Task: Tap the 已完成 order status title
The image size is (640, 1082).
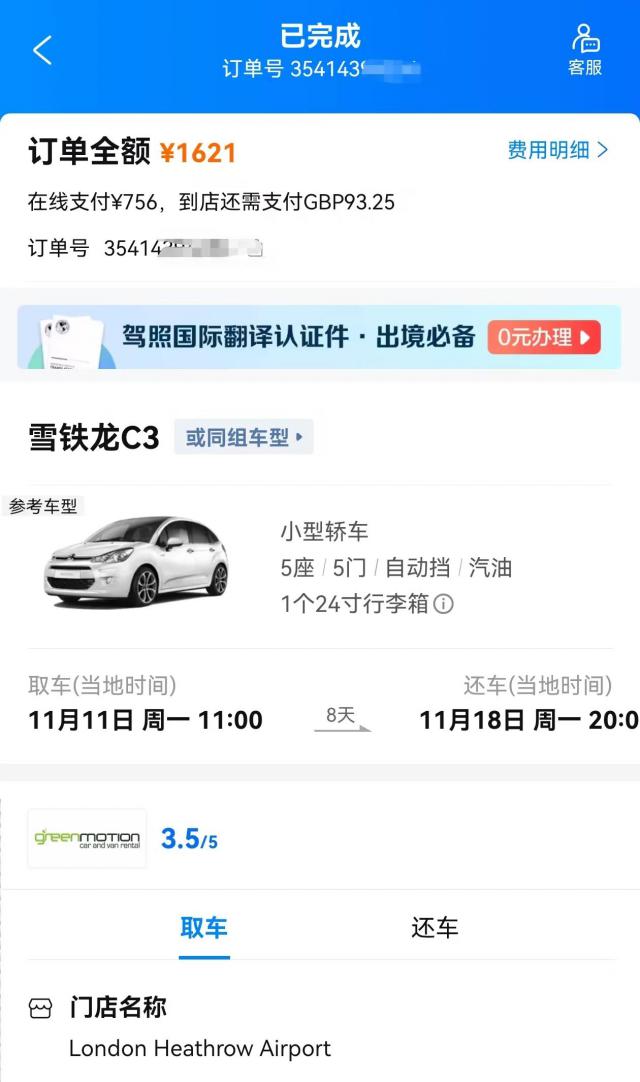Action: click(x=320, y=36)
